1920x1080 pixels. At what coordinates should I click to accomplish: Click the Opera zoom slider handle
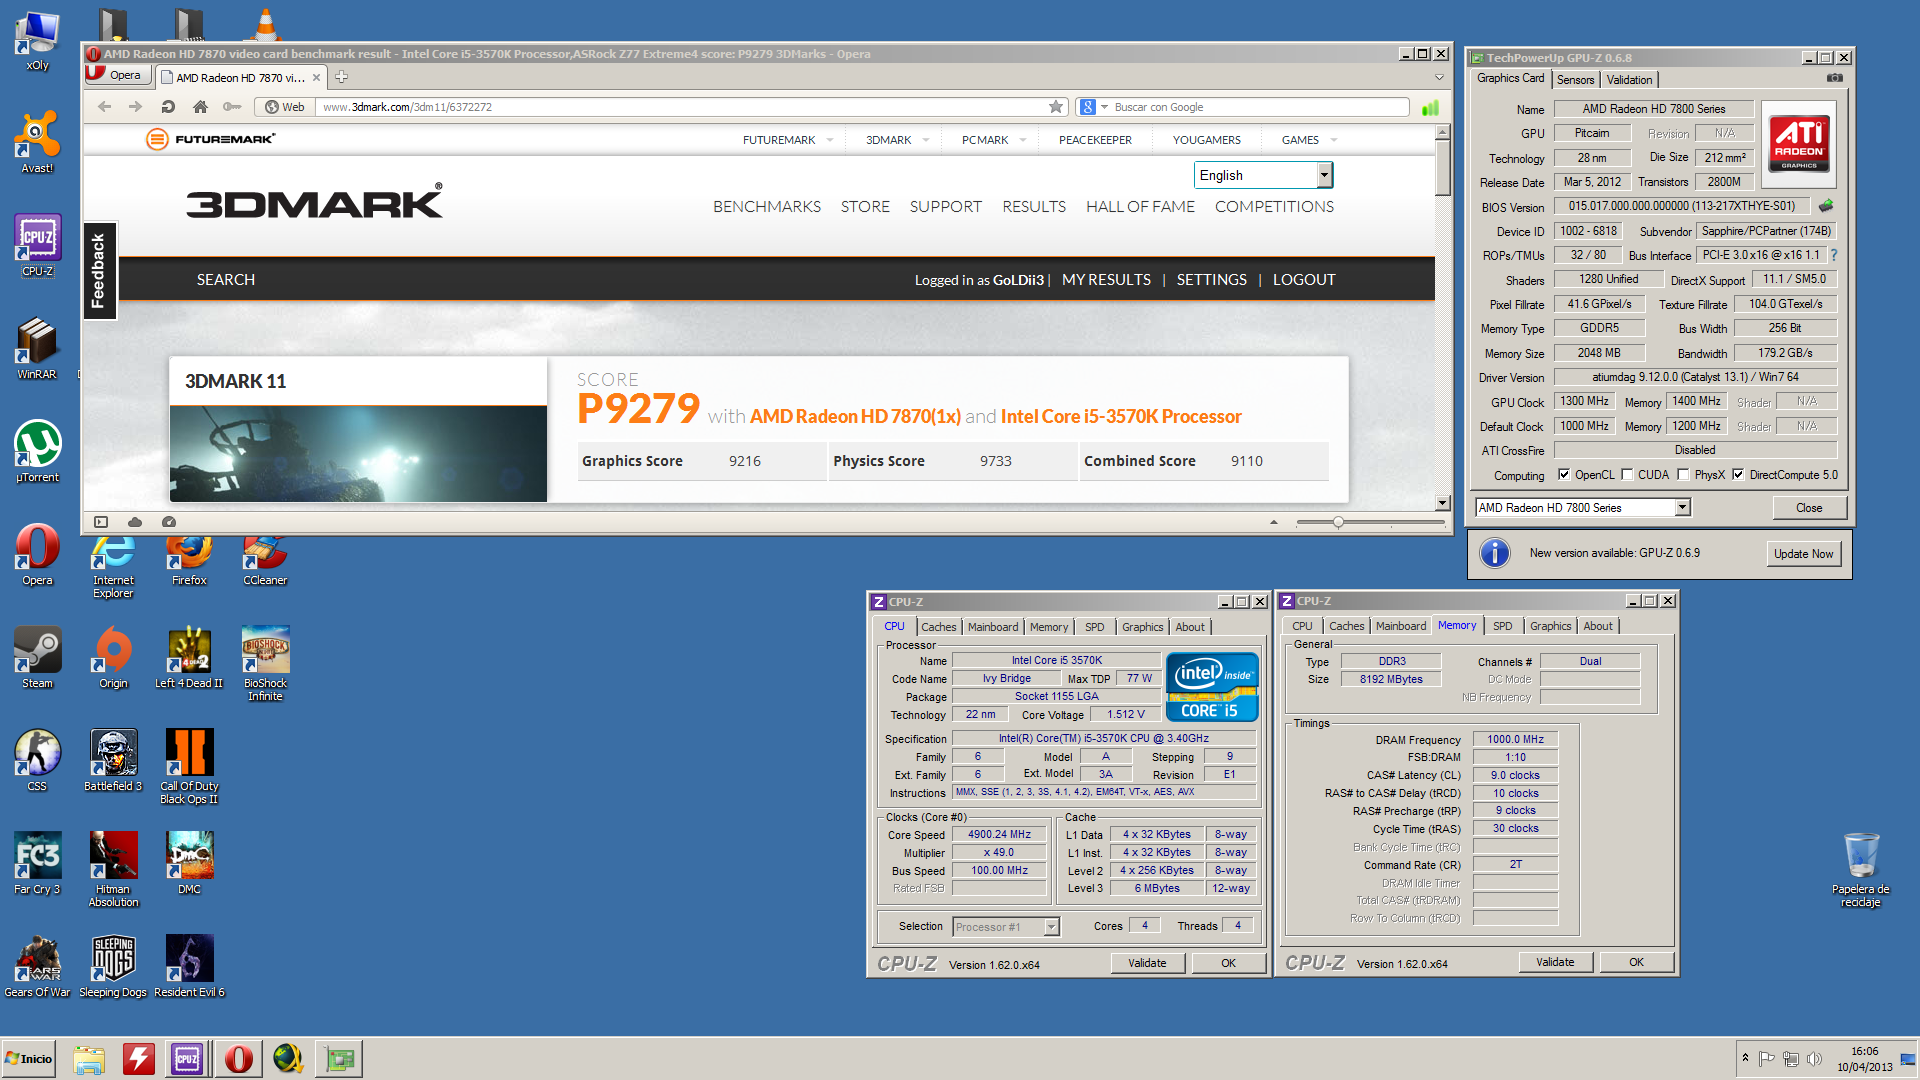point(1338,522)
